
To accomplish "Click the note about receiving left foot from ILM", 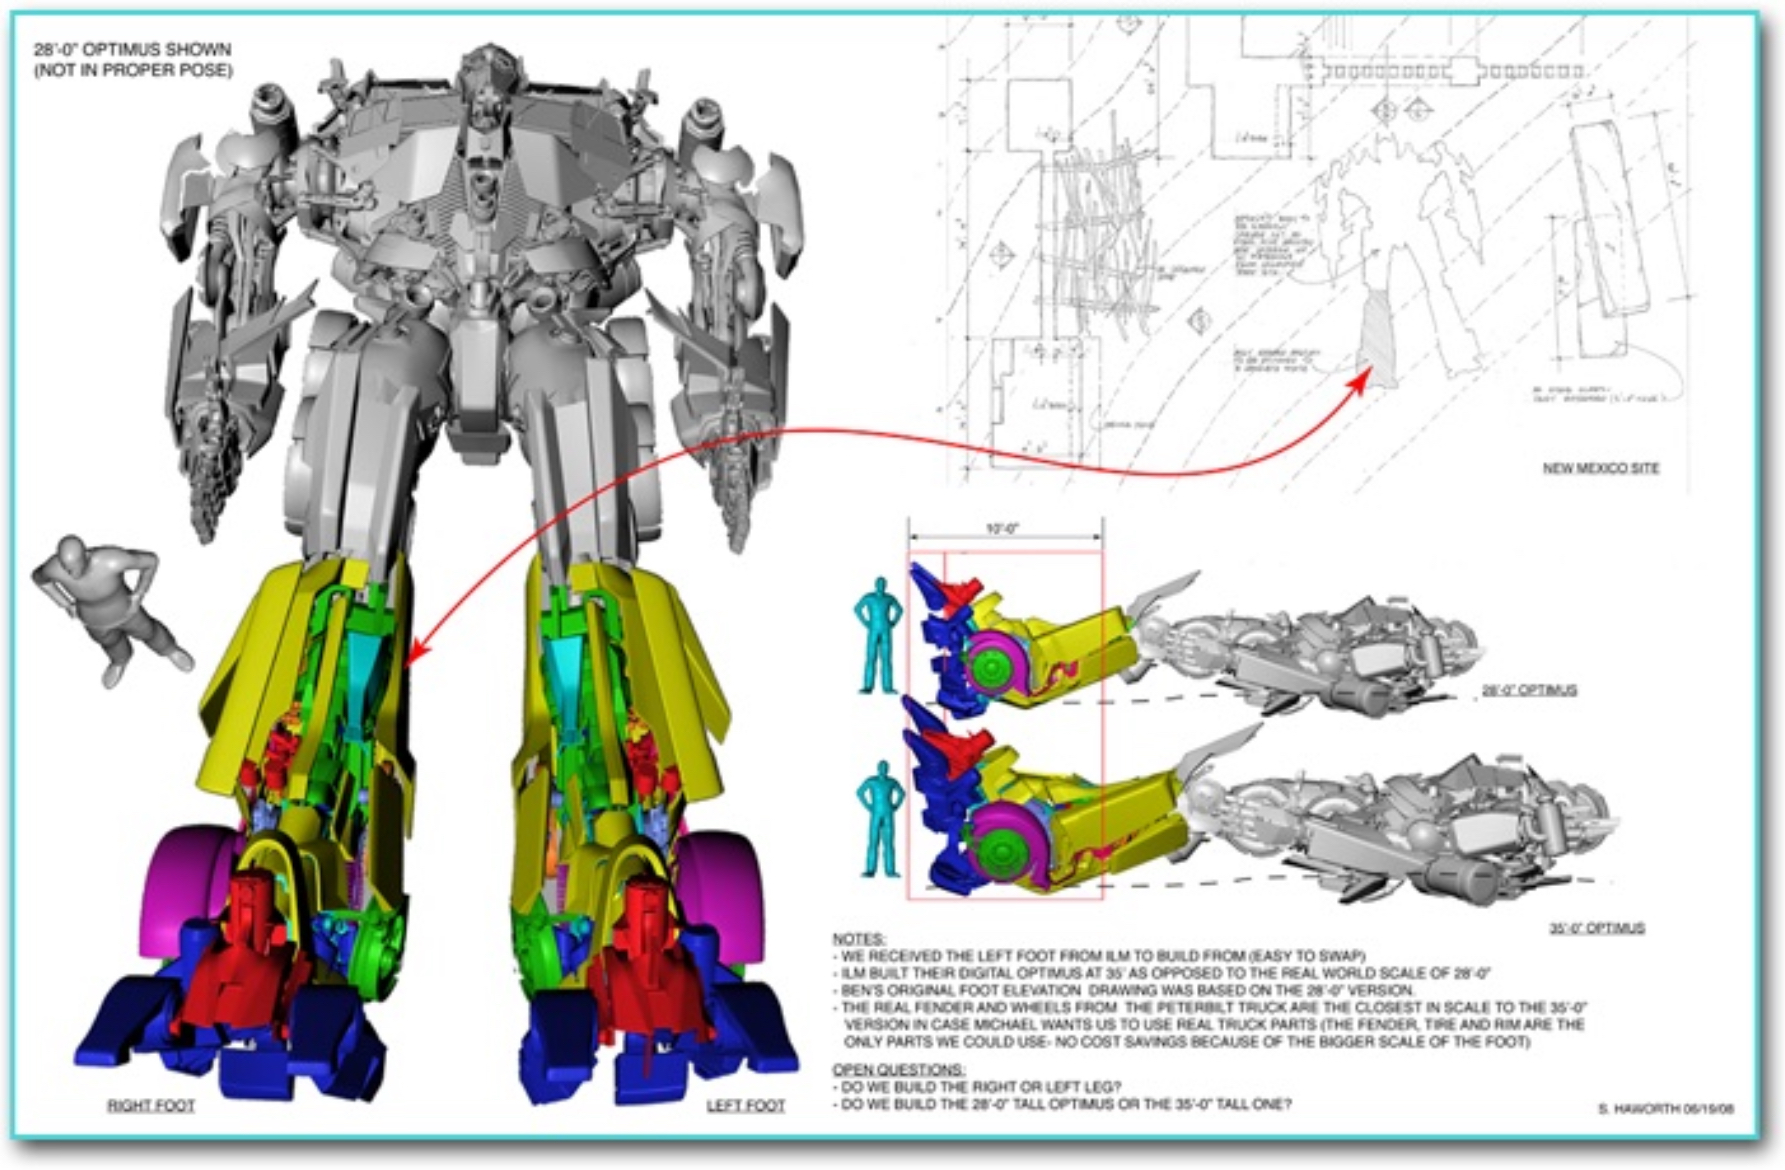I will [1099, 955].
